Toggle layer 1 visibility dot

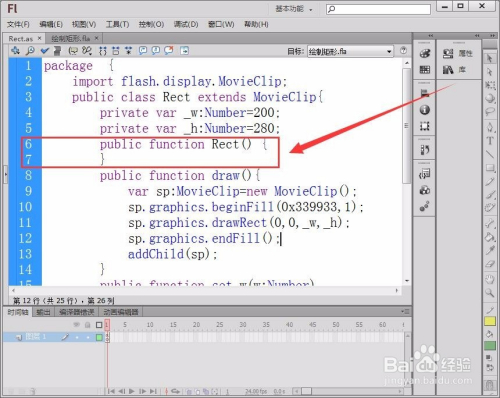[x=77, y=337]
